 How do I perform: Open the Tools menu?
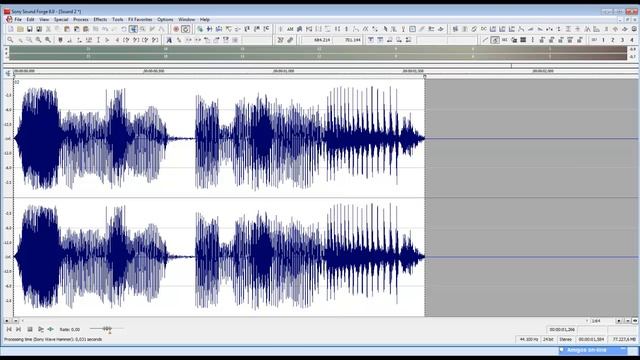pyautogui.click(x=118, y=20)
